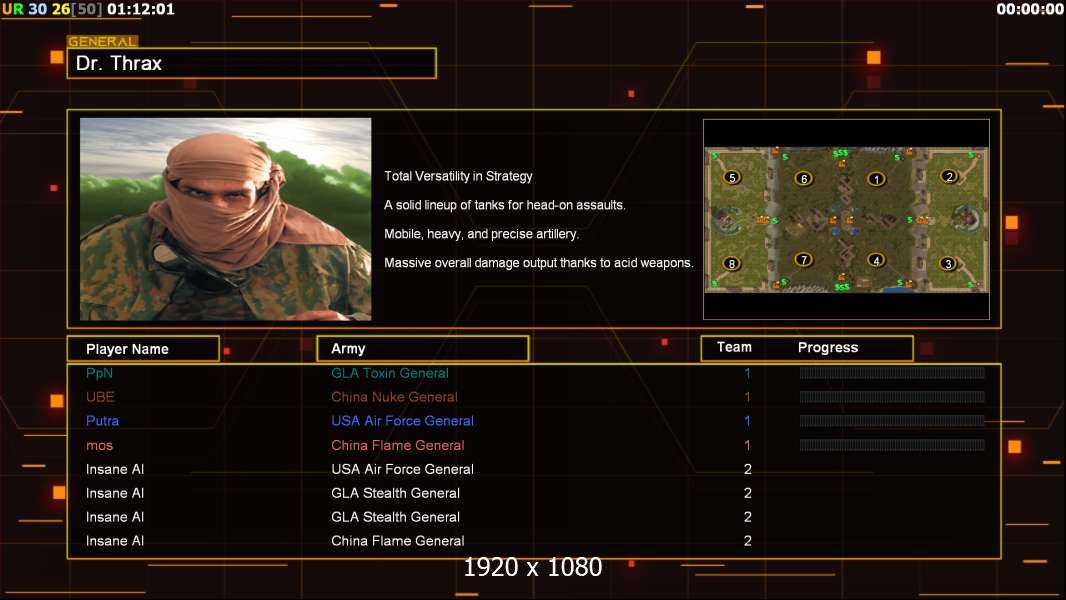Click start position 1 on the map

point(876,179)
